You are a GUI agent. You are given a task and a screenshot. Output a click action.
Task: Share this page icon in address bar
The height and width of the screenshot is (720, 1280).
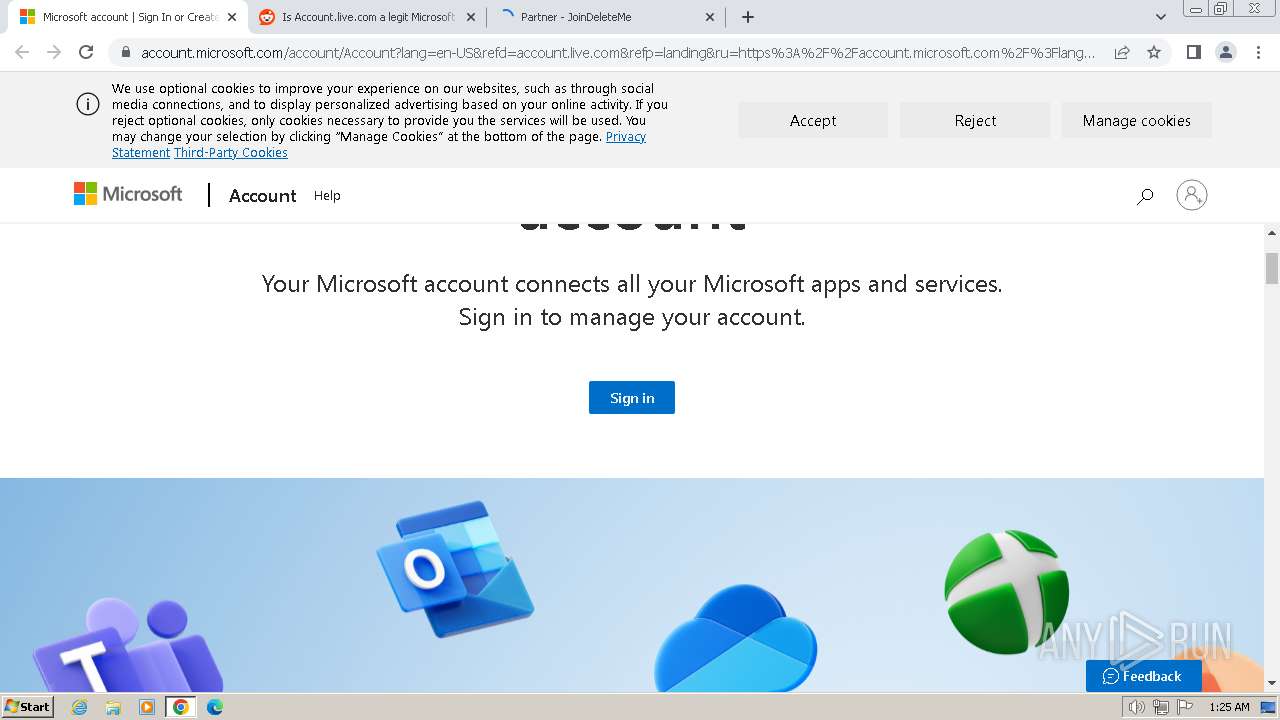tap(1122, 52)
